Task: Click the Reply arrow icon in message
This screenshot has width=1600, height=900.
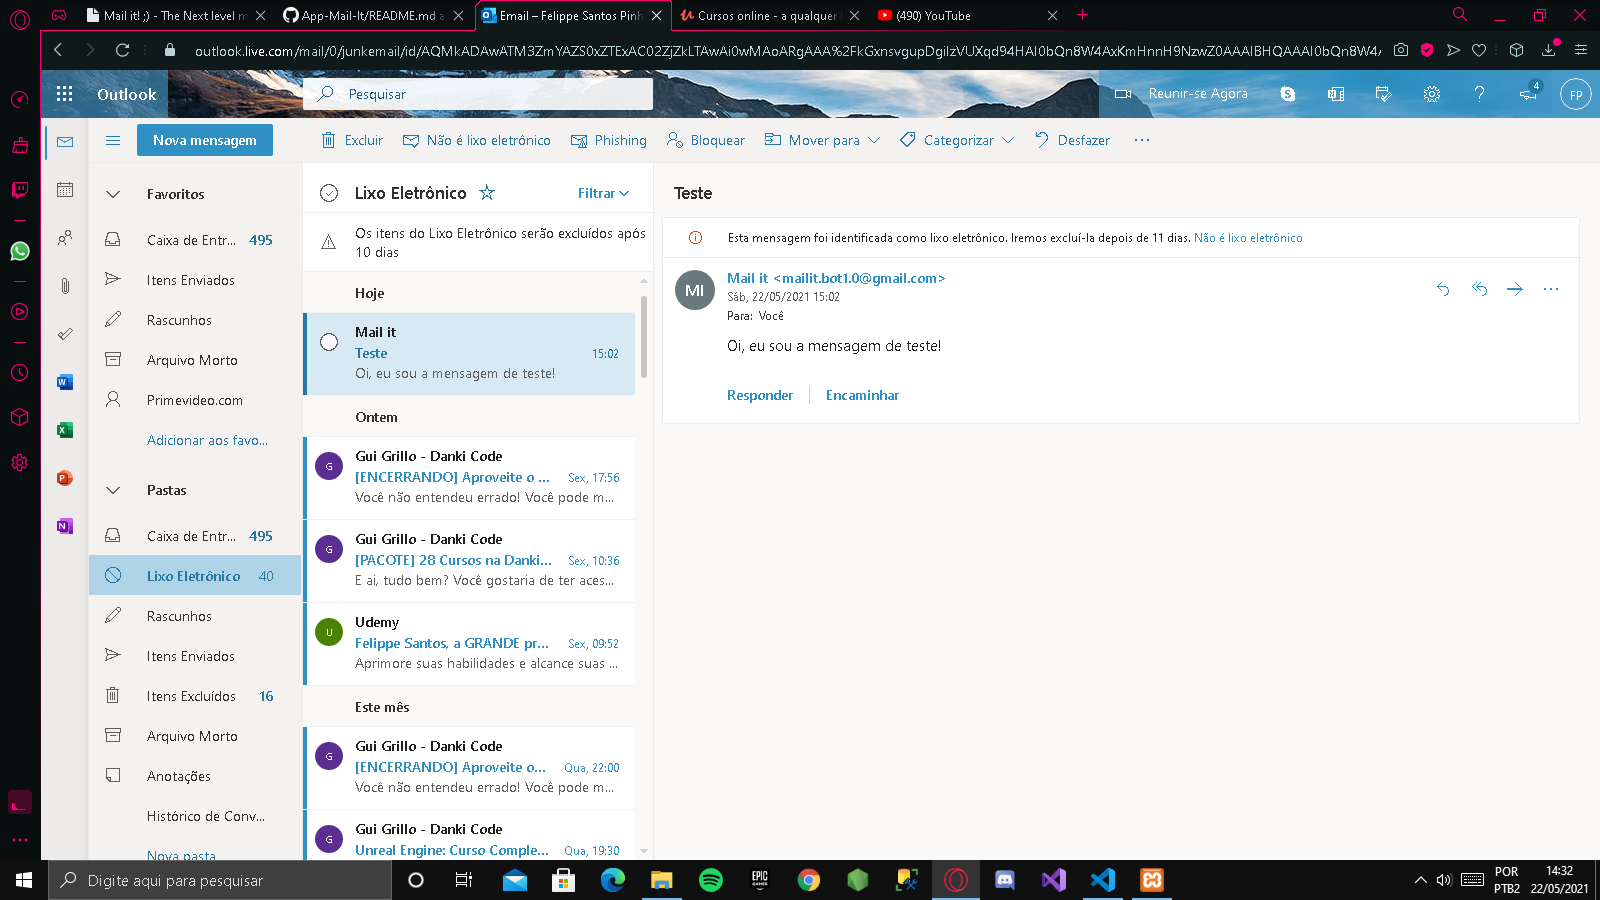Action: 1443,289
